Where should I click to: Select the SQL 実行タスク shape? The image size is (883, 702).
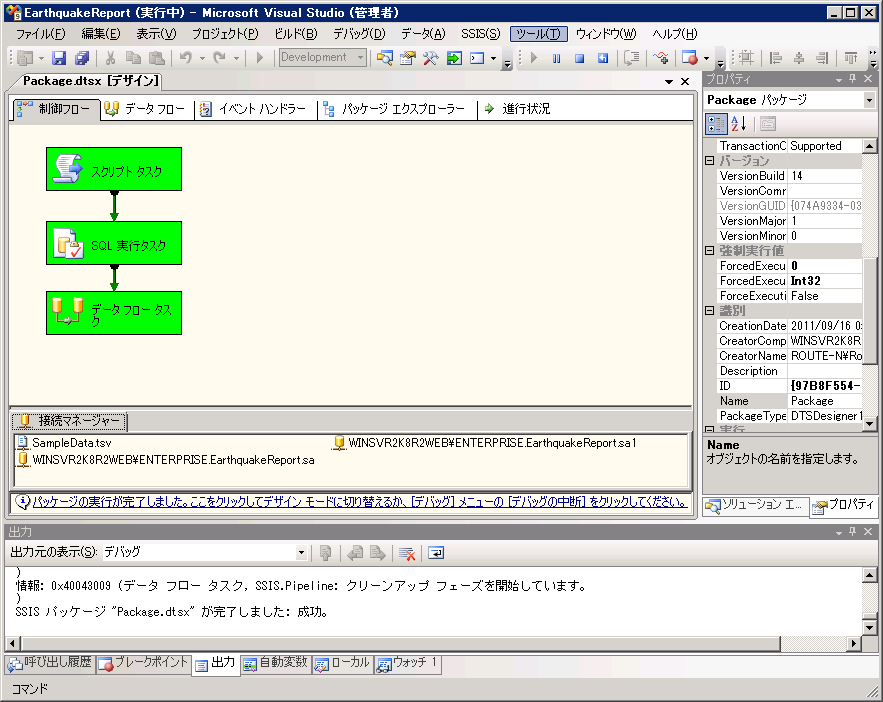113,243
